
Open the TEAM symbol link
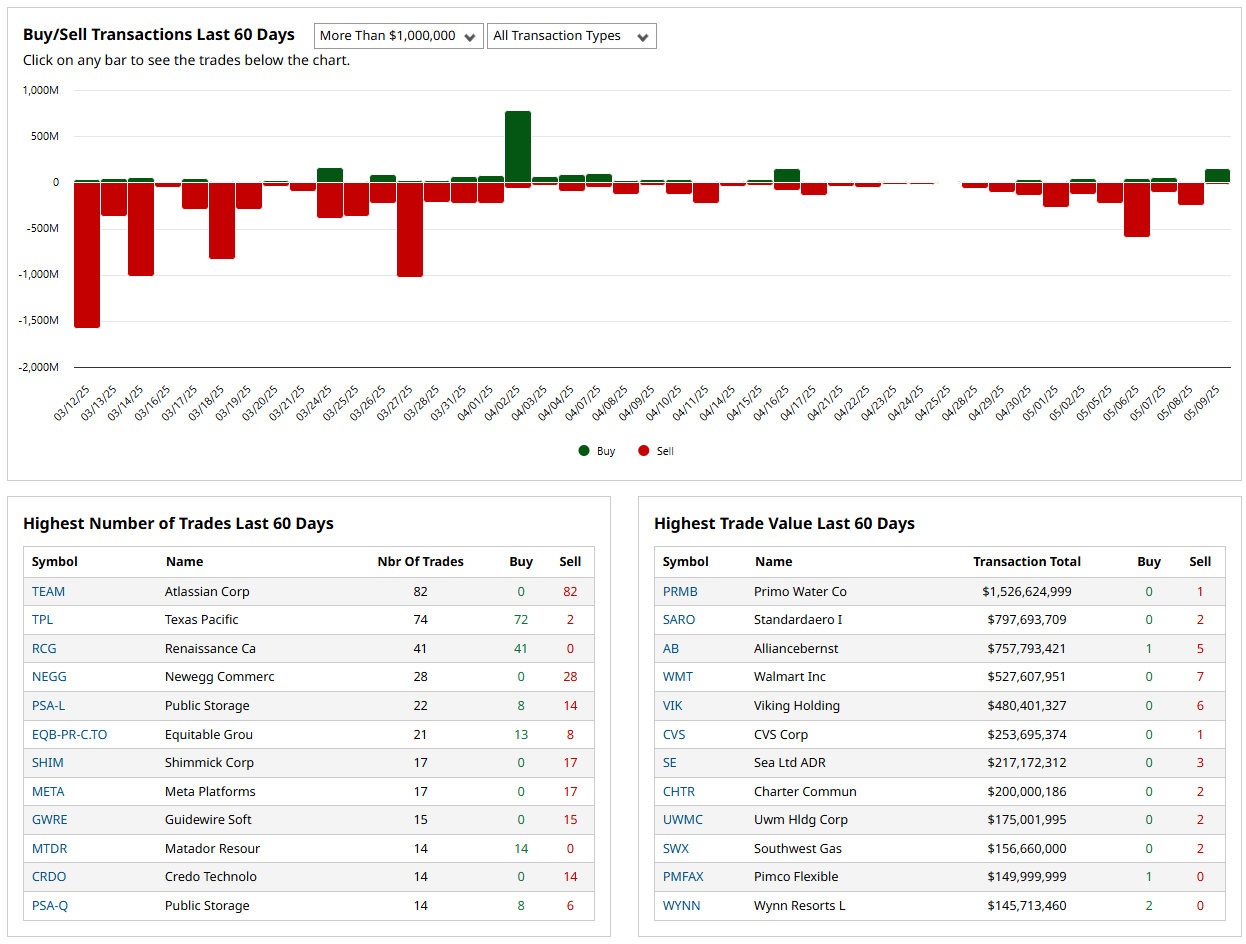pyautogui.click(x=48, y=591)
